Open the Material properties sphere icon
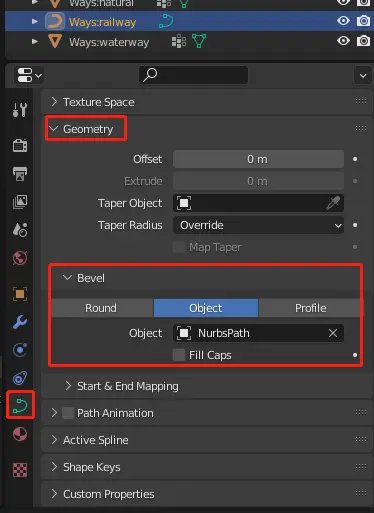The height and width of the screenshot is (513, 374). [x=20, y=434]
